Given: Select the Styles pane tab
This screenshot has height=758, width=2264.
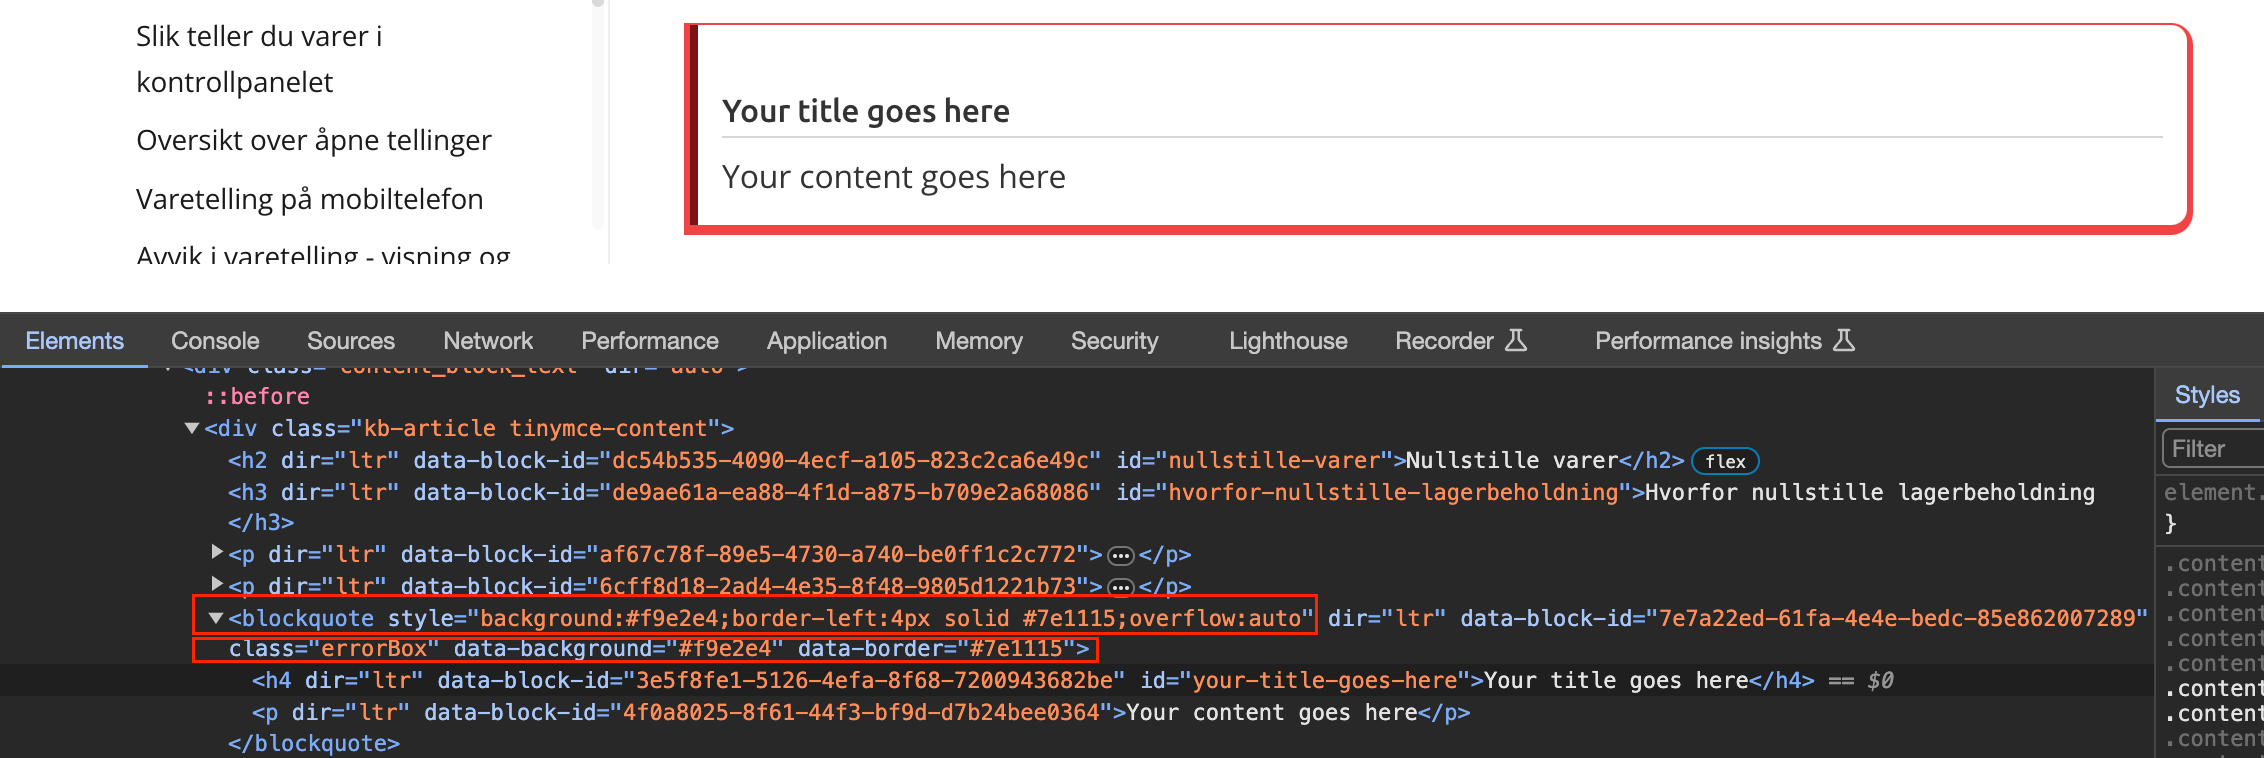Looking at the screenshot, I should [x=2206, y=395].
